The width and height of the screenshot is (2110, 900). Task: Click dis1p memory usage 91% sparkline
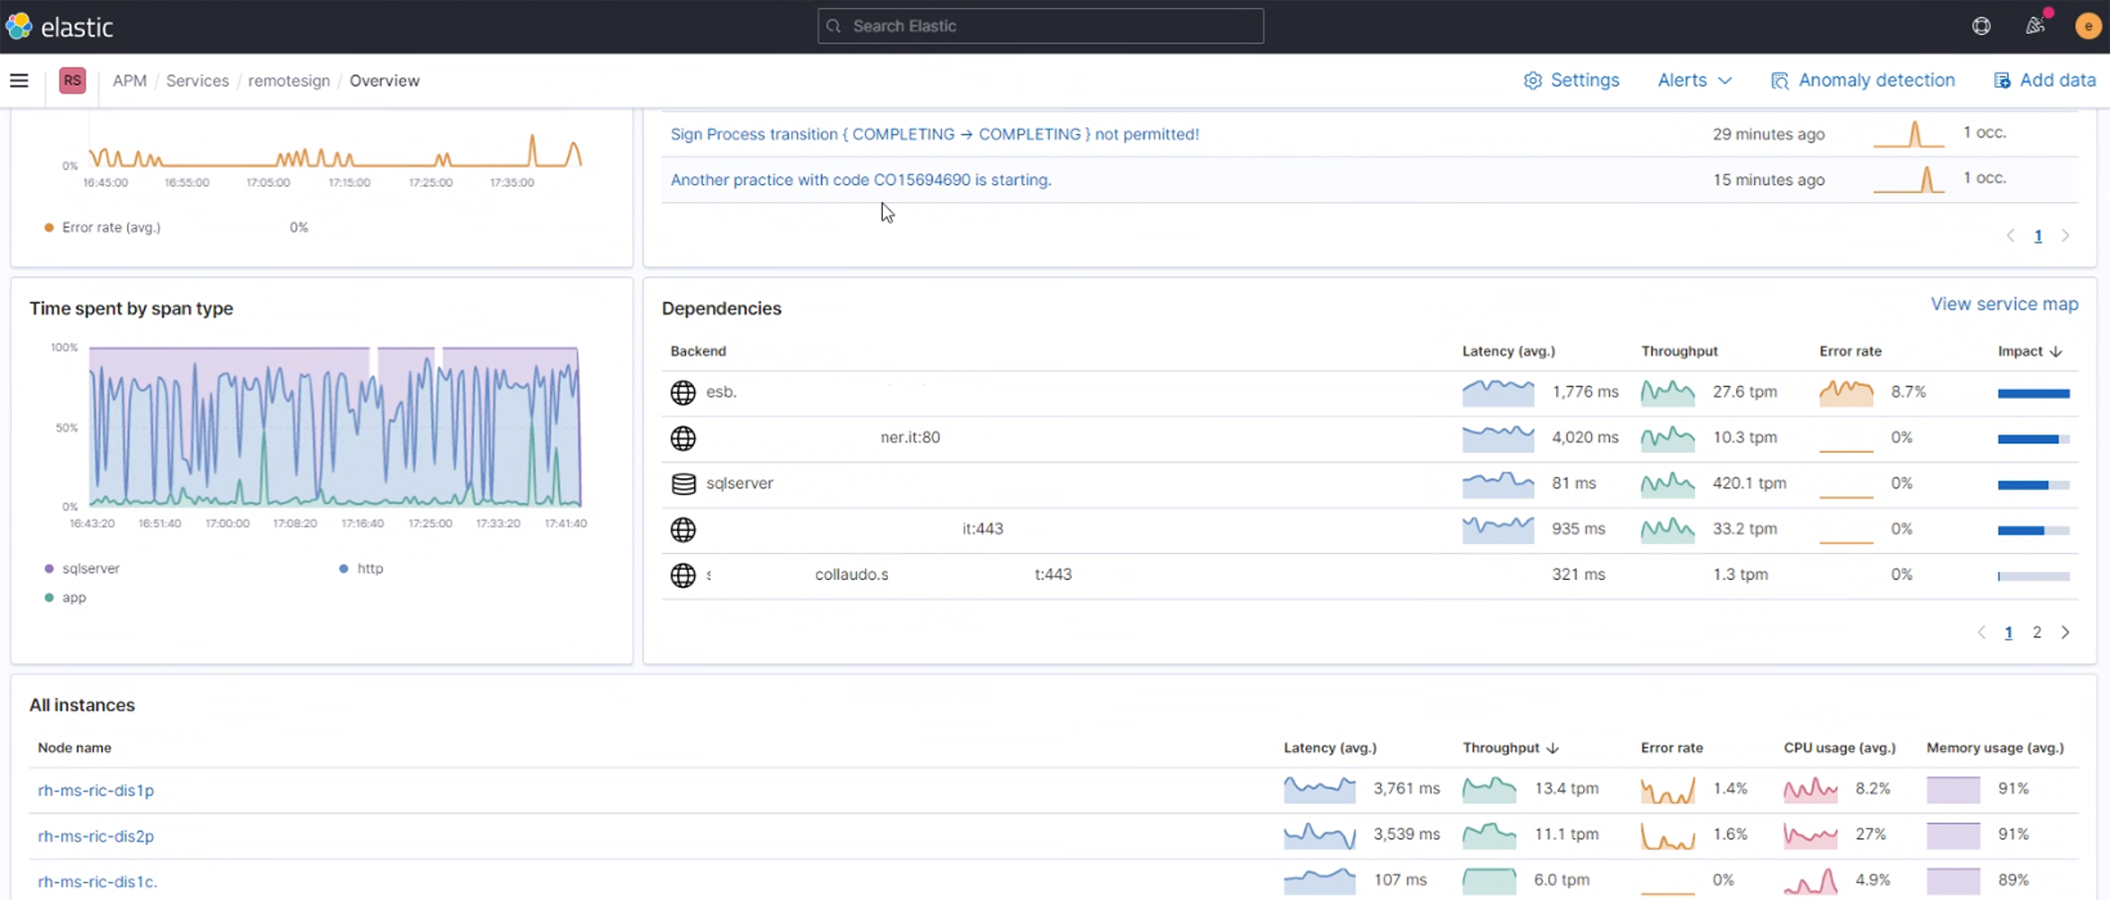(x=1953, y=790)
